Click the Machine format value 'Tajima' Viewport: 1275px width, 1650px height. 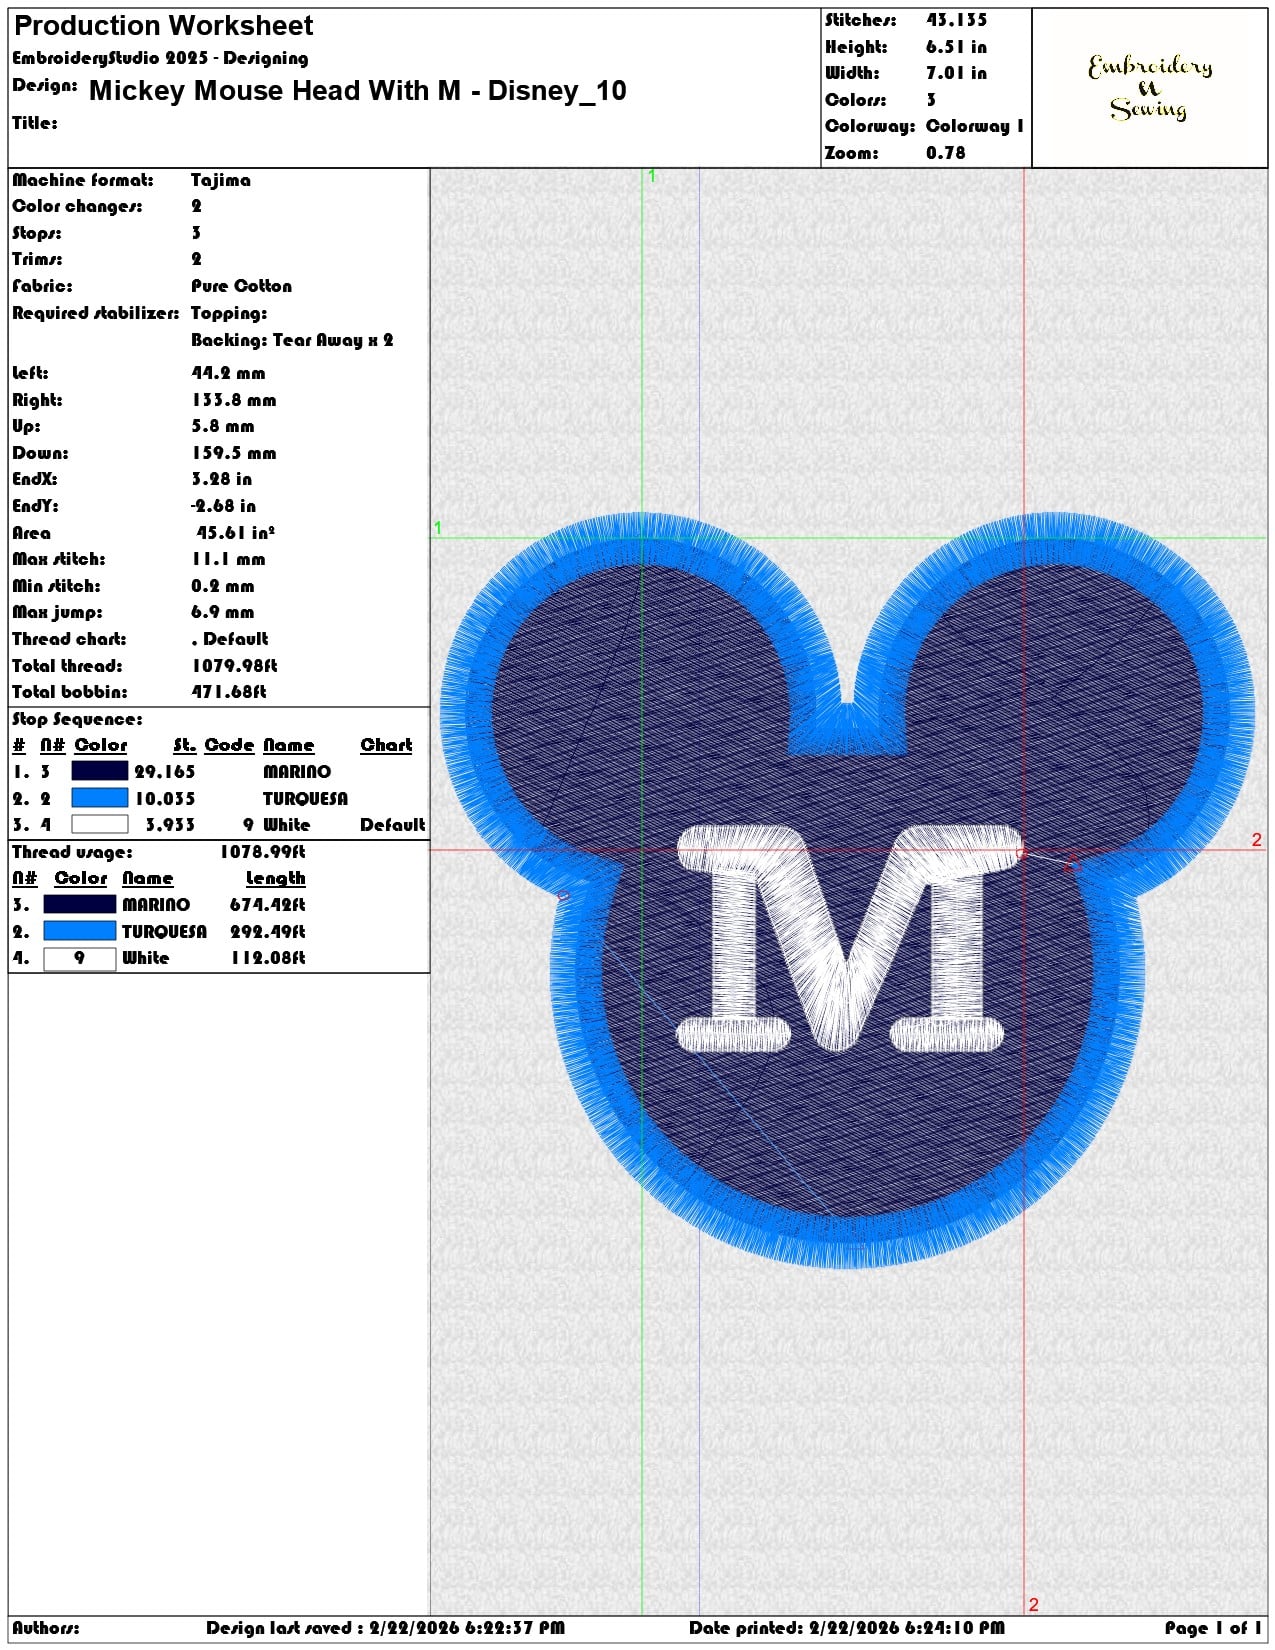(221, 180)
